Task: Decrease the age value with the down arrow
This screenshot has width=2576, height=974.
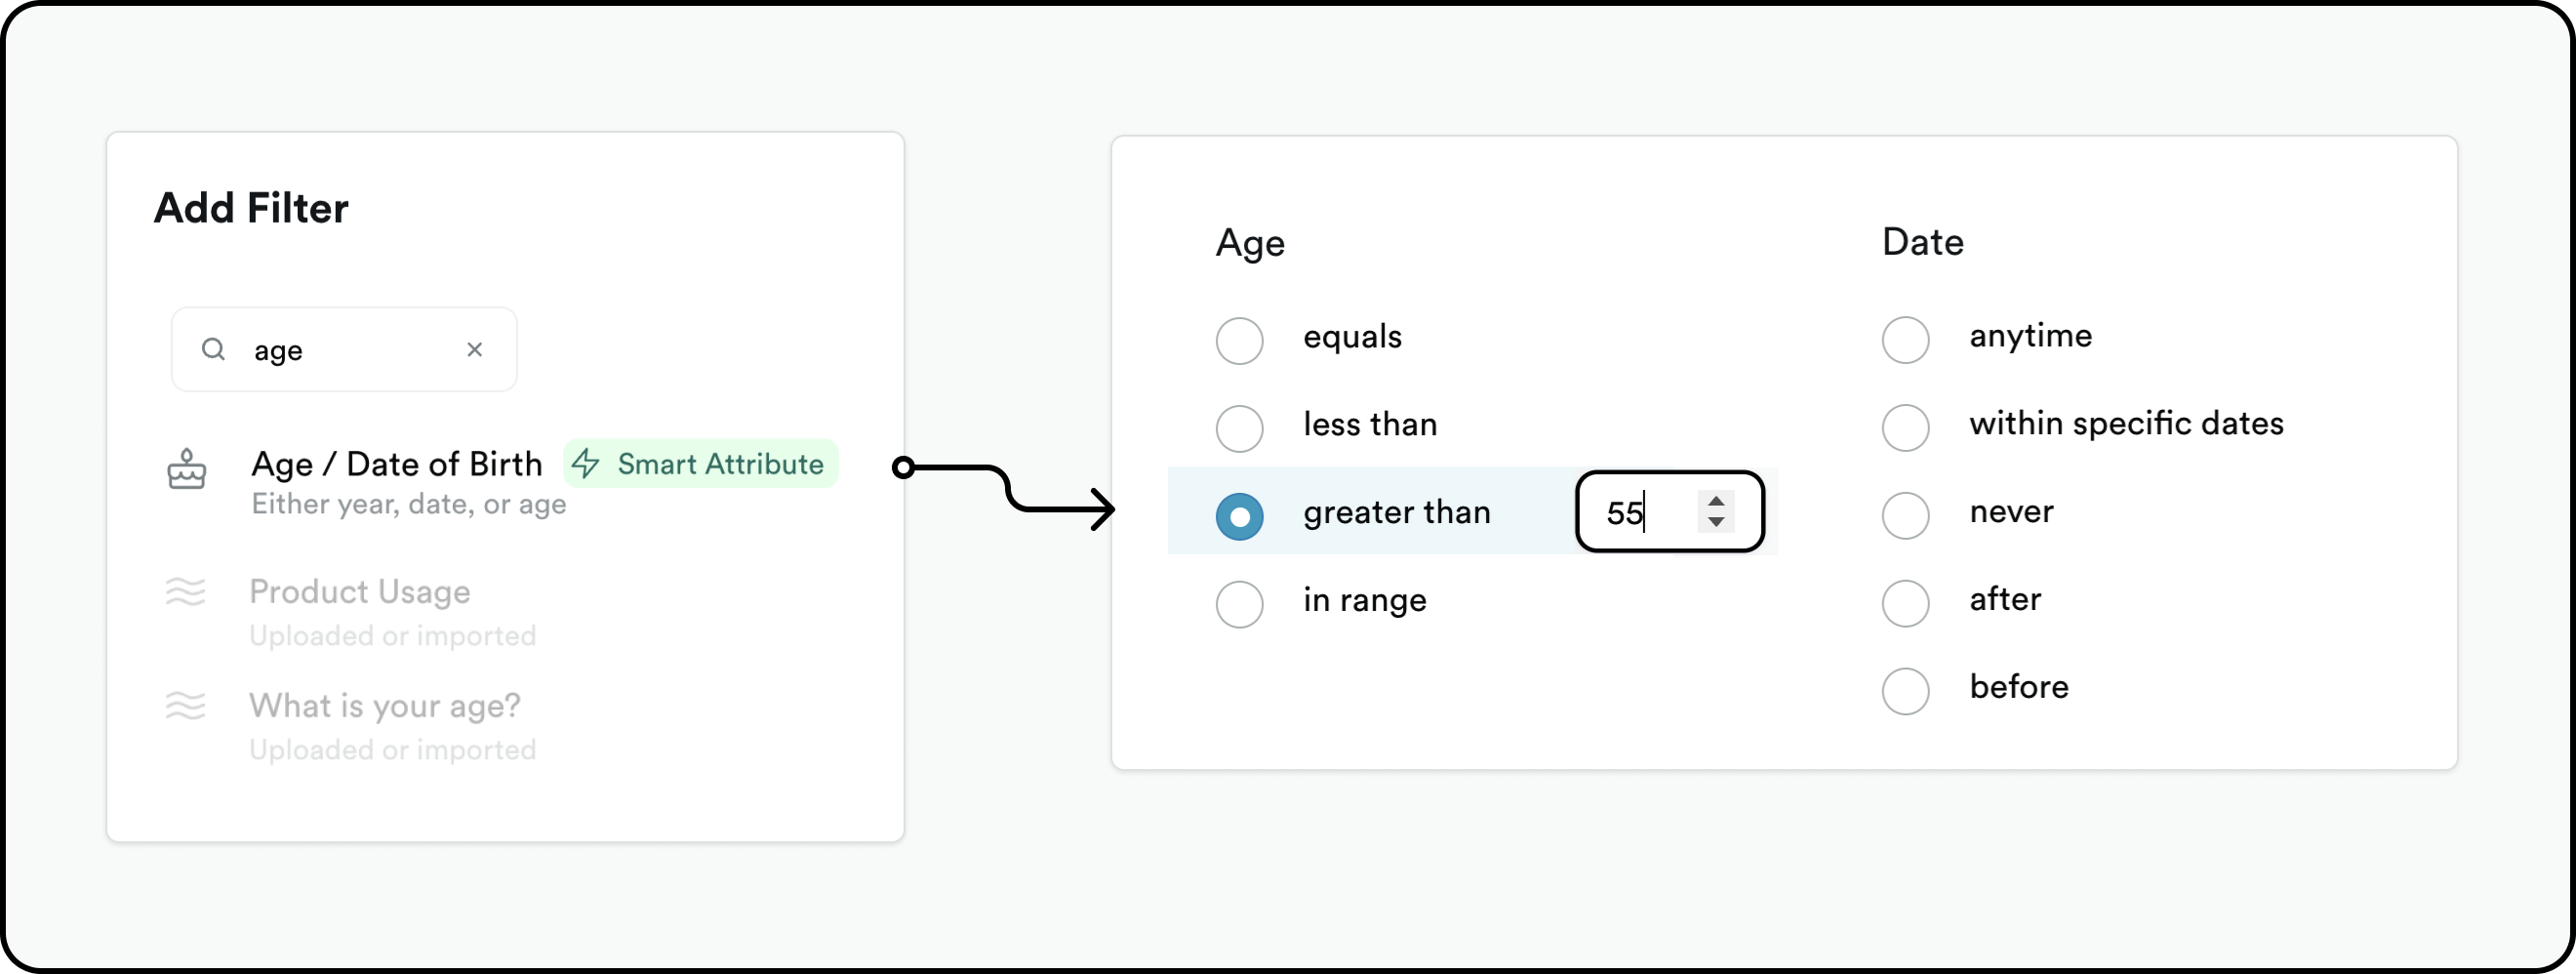Action: point(1716,522)
